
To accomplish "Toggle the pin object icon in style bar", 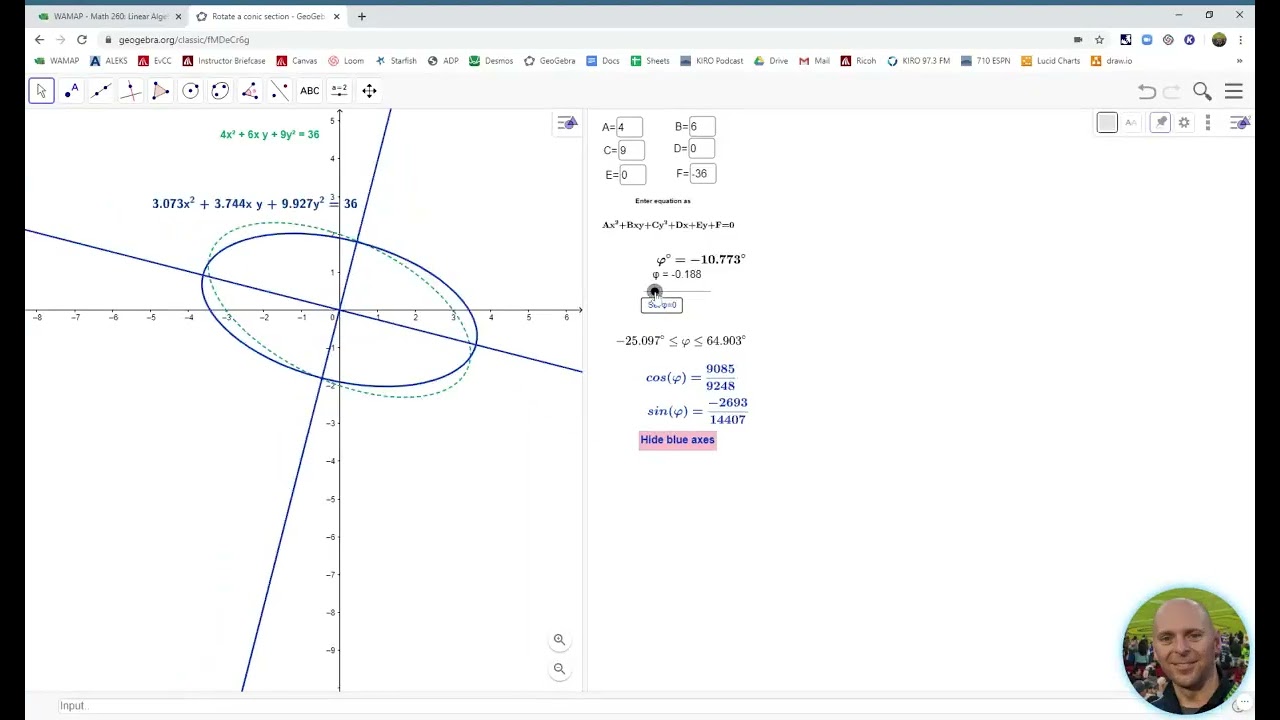I will (x=1160, y=123).
